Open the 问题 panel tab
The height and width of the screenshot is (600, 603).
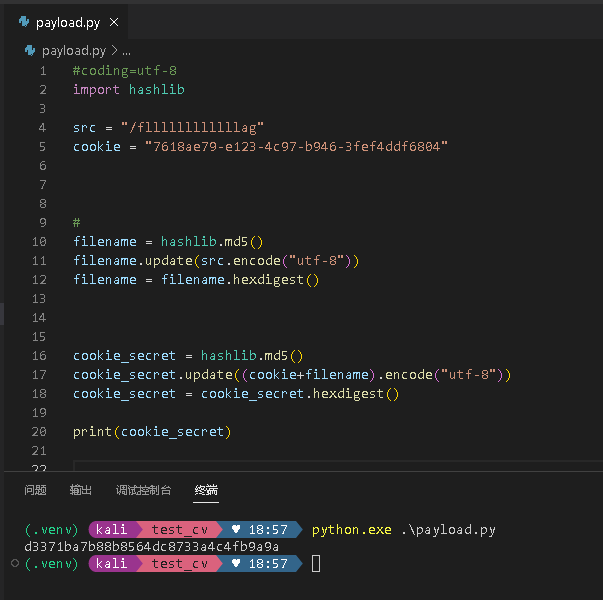pos(35,490)
